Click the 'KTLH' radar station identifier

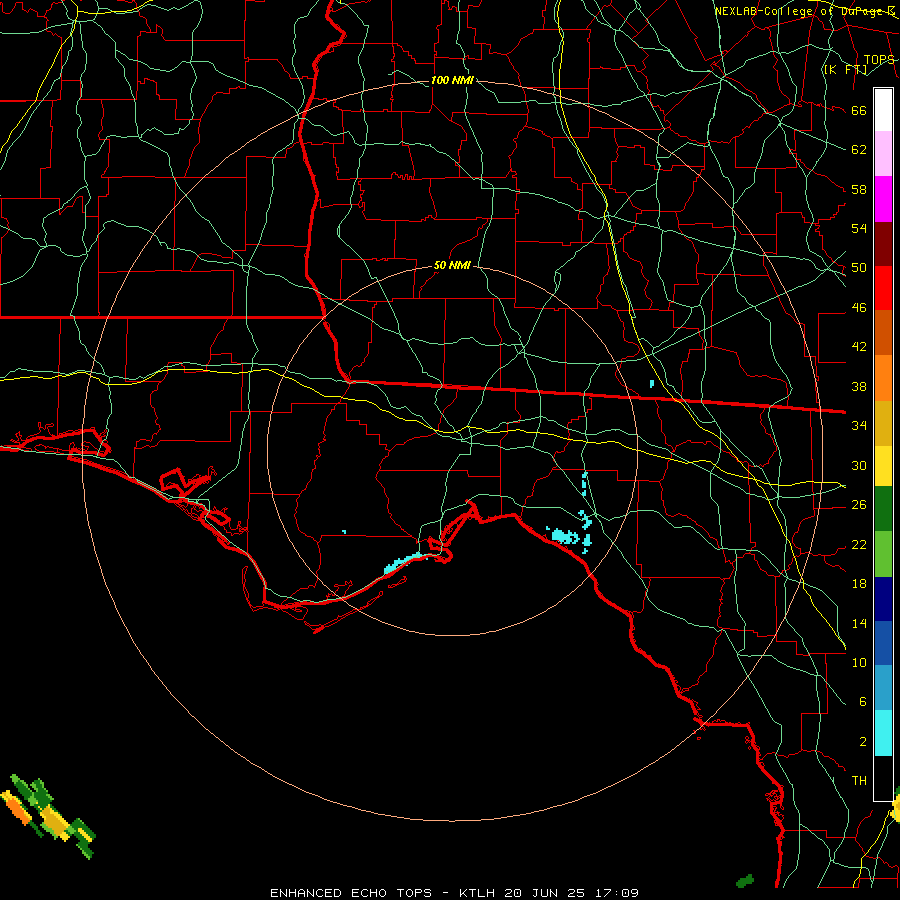(476, 893)
